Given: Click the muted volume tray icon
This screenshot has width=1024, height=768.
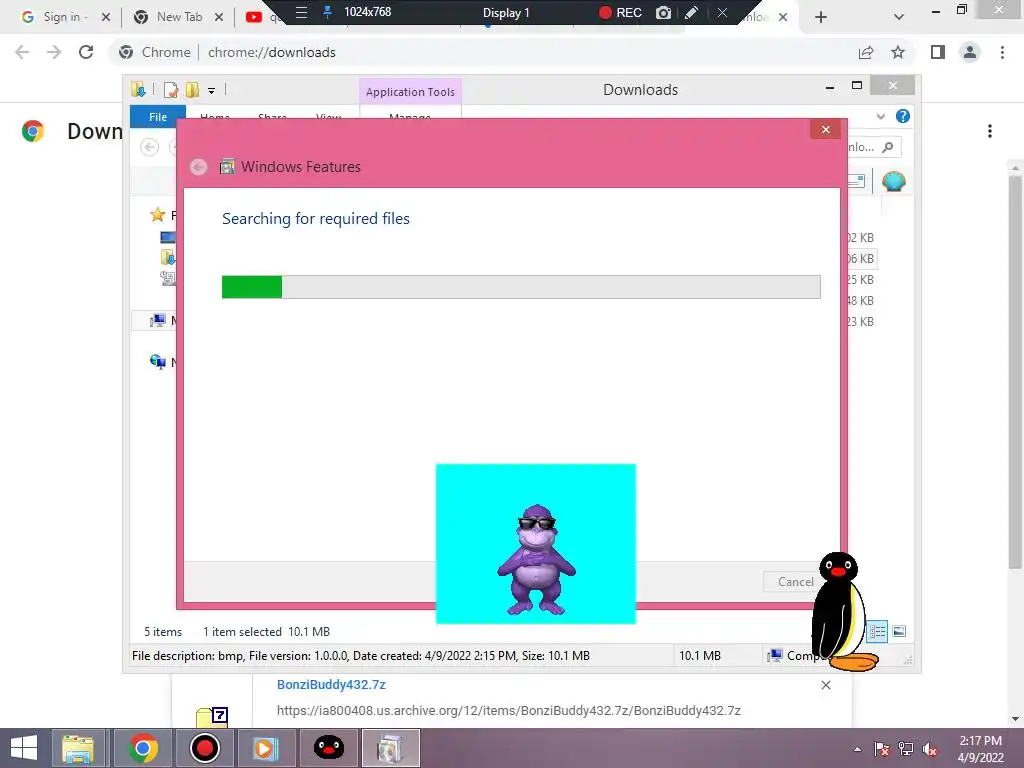Looking at the screenshot, I should pos(931,749).
